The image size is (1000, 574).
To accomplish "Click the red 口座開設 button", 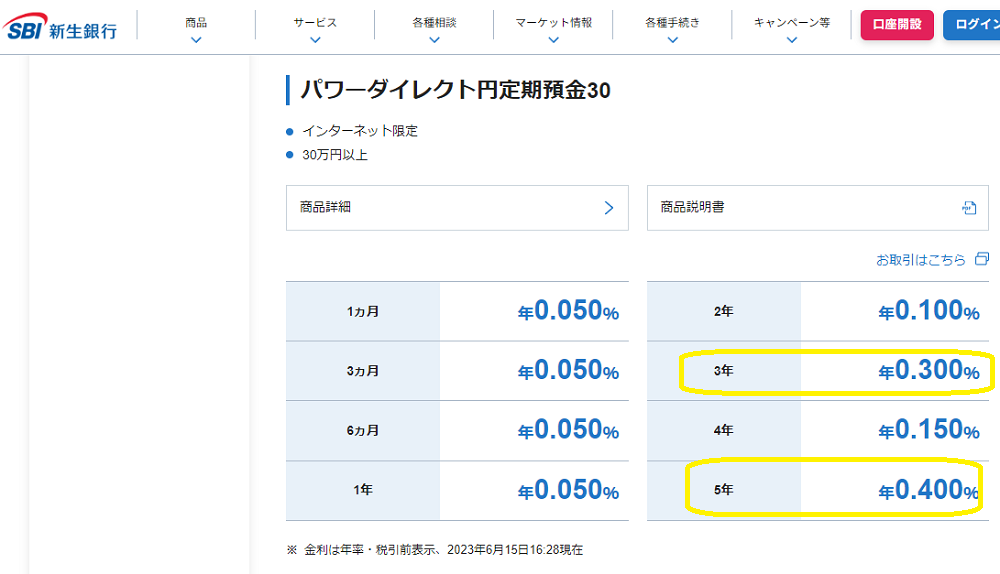I will tap(897, 25).
